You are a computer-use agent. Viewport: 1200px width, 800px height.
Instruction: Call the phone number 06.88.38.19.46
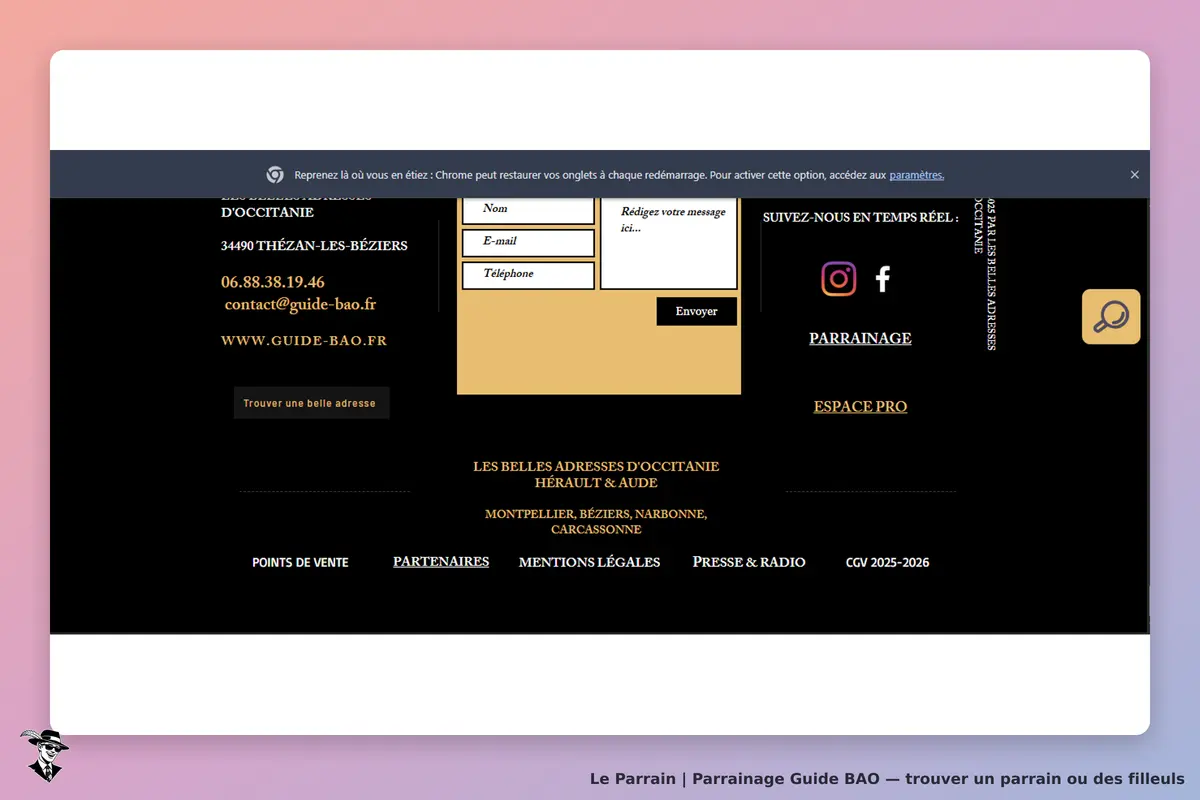(x=273, y=282)
